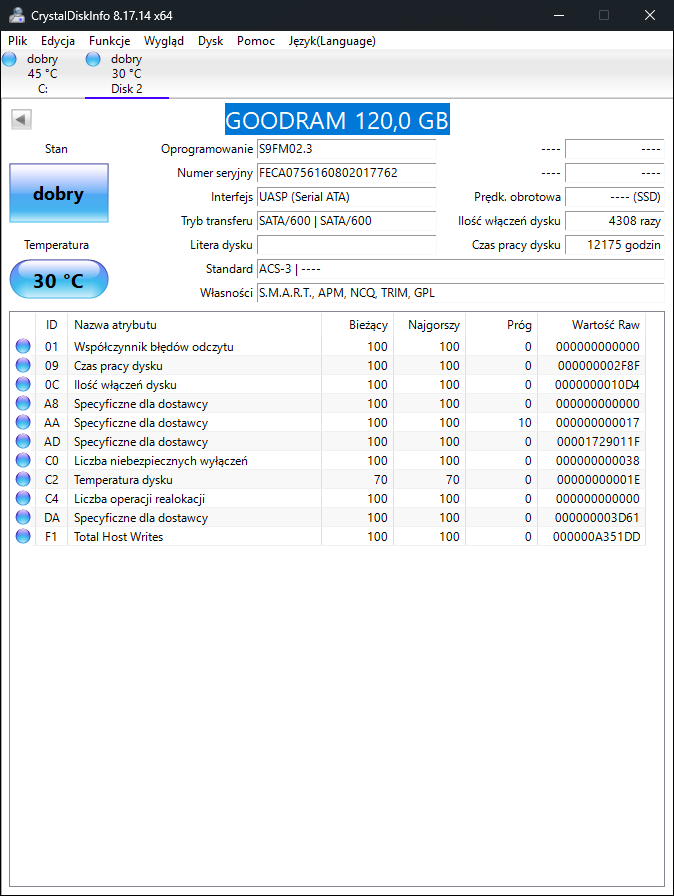Click status orb for attribute AA
The height and width of the screenshot is (896, 674).
(23, 422)
